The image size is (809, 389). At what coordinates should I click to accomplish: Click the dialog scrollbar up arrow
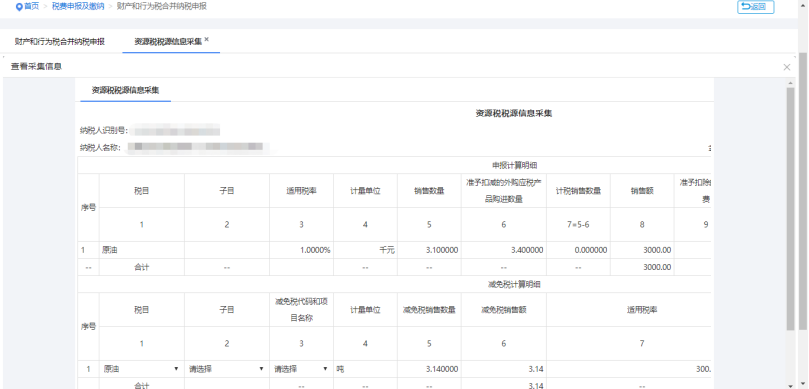790,83
